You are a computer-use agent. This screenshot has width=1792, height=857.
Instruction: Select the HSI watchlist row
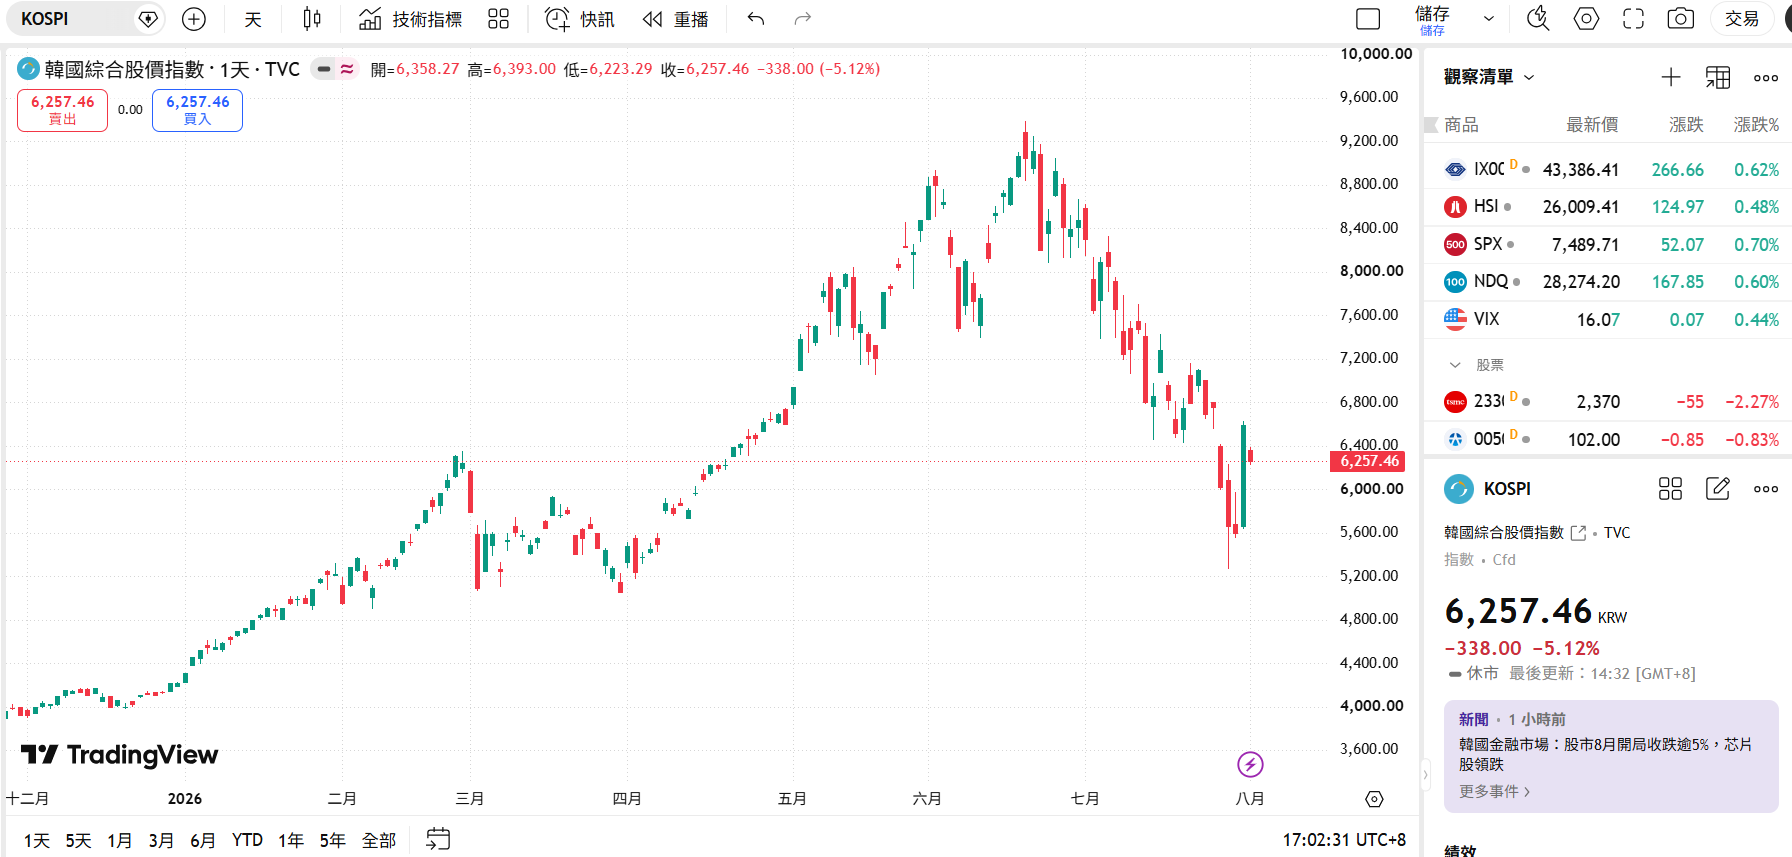tap(1608, 207)
